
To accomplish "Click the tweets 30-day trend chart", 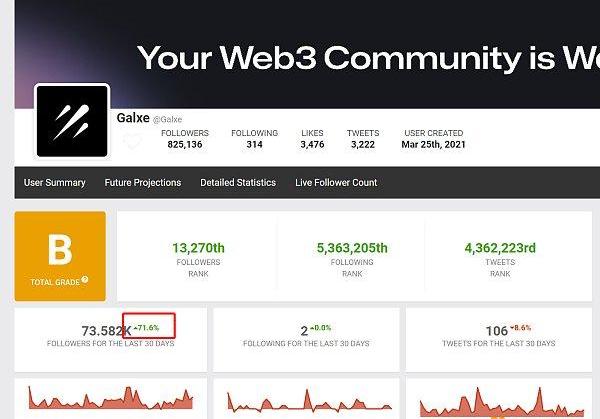I will pyautogui.click(x=505, y=400).
